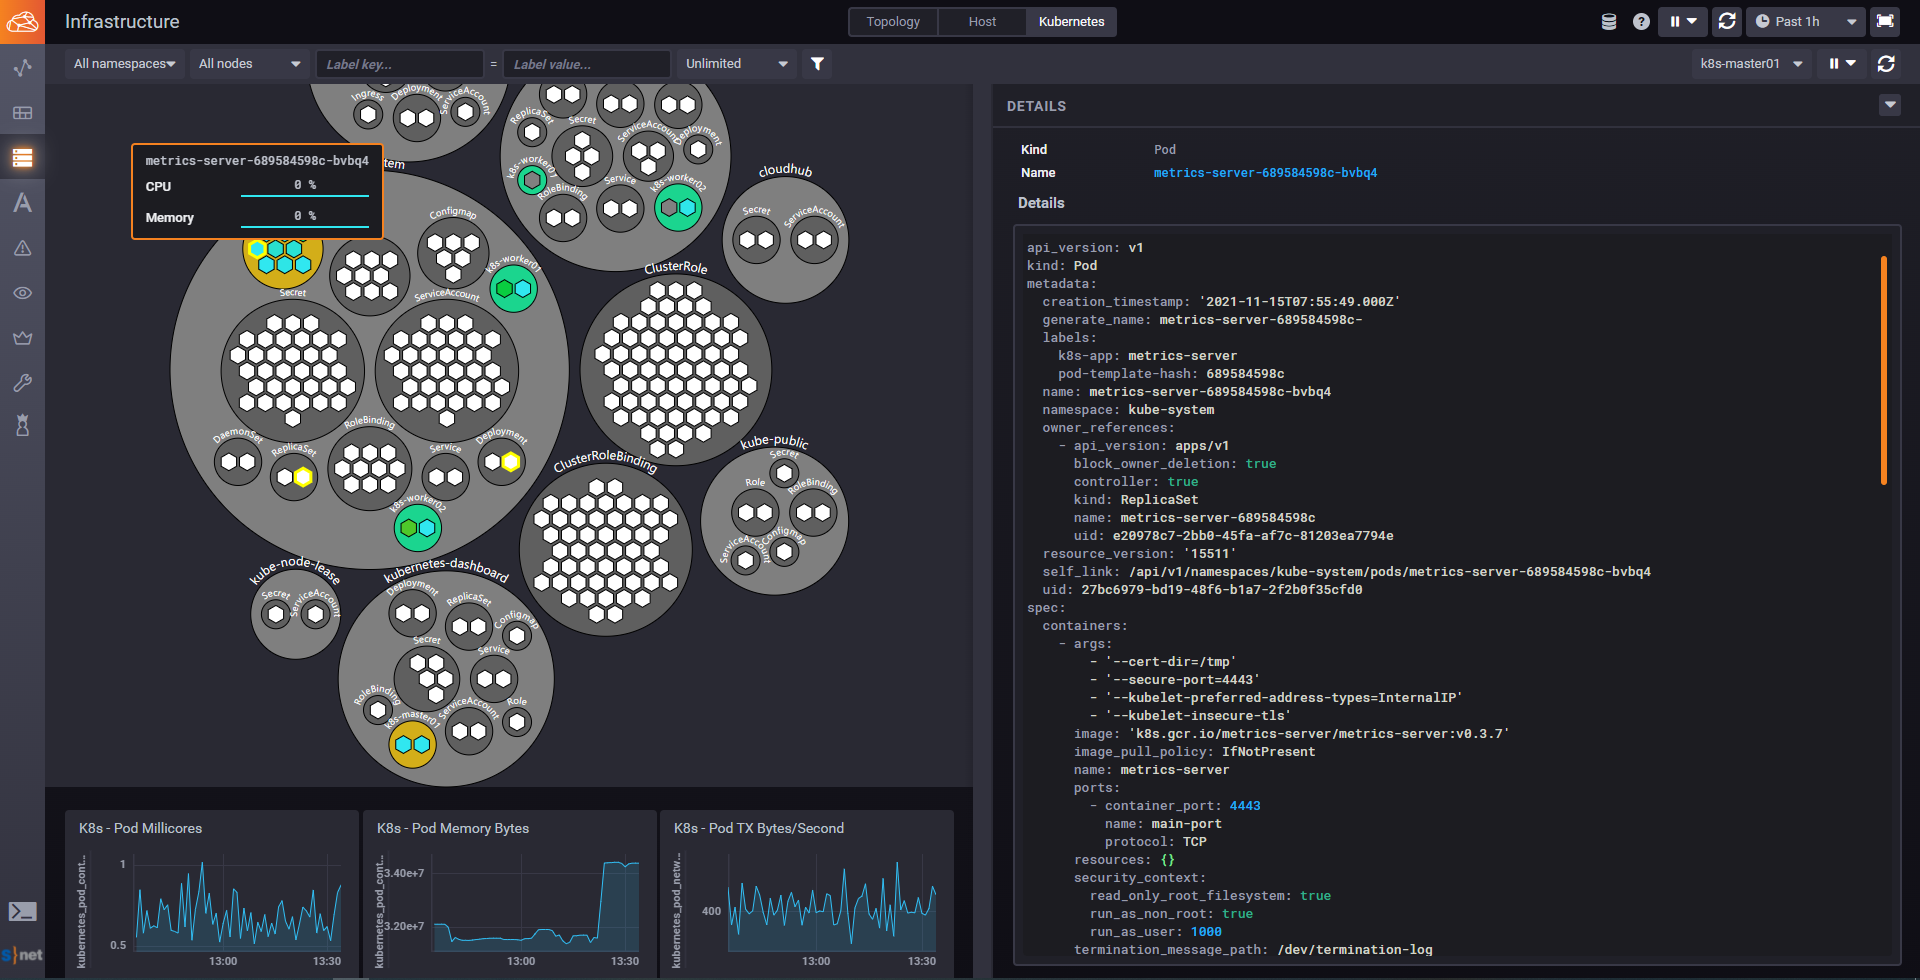Open the terminal console icon
The image size is (1920, 980).
point(22,911)
